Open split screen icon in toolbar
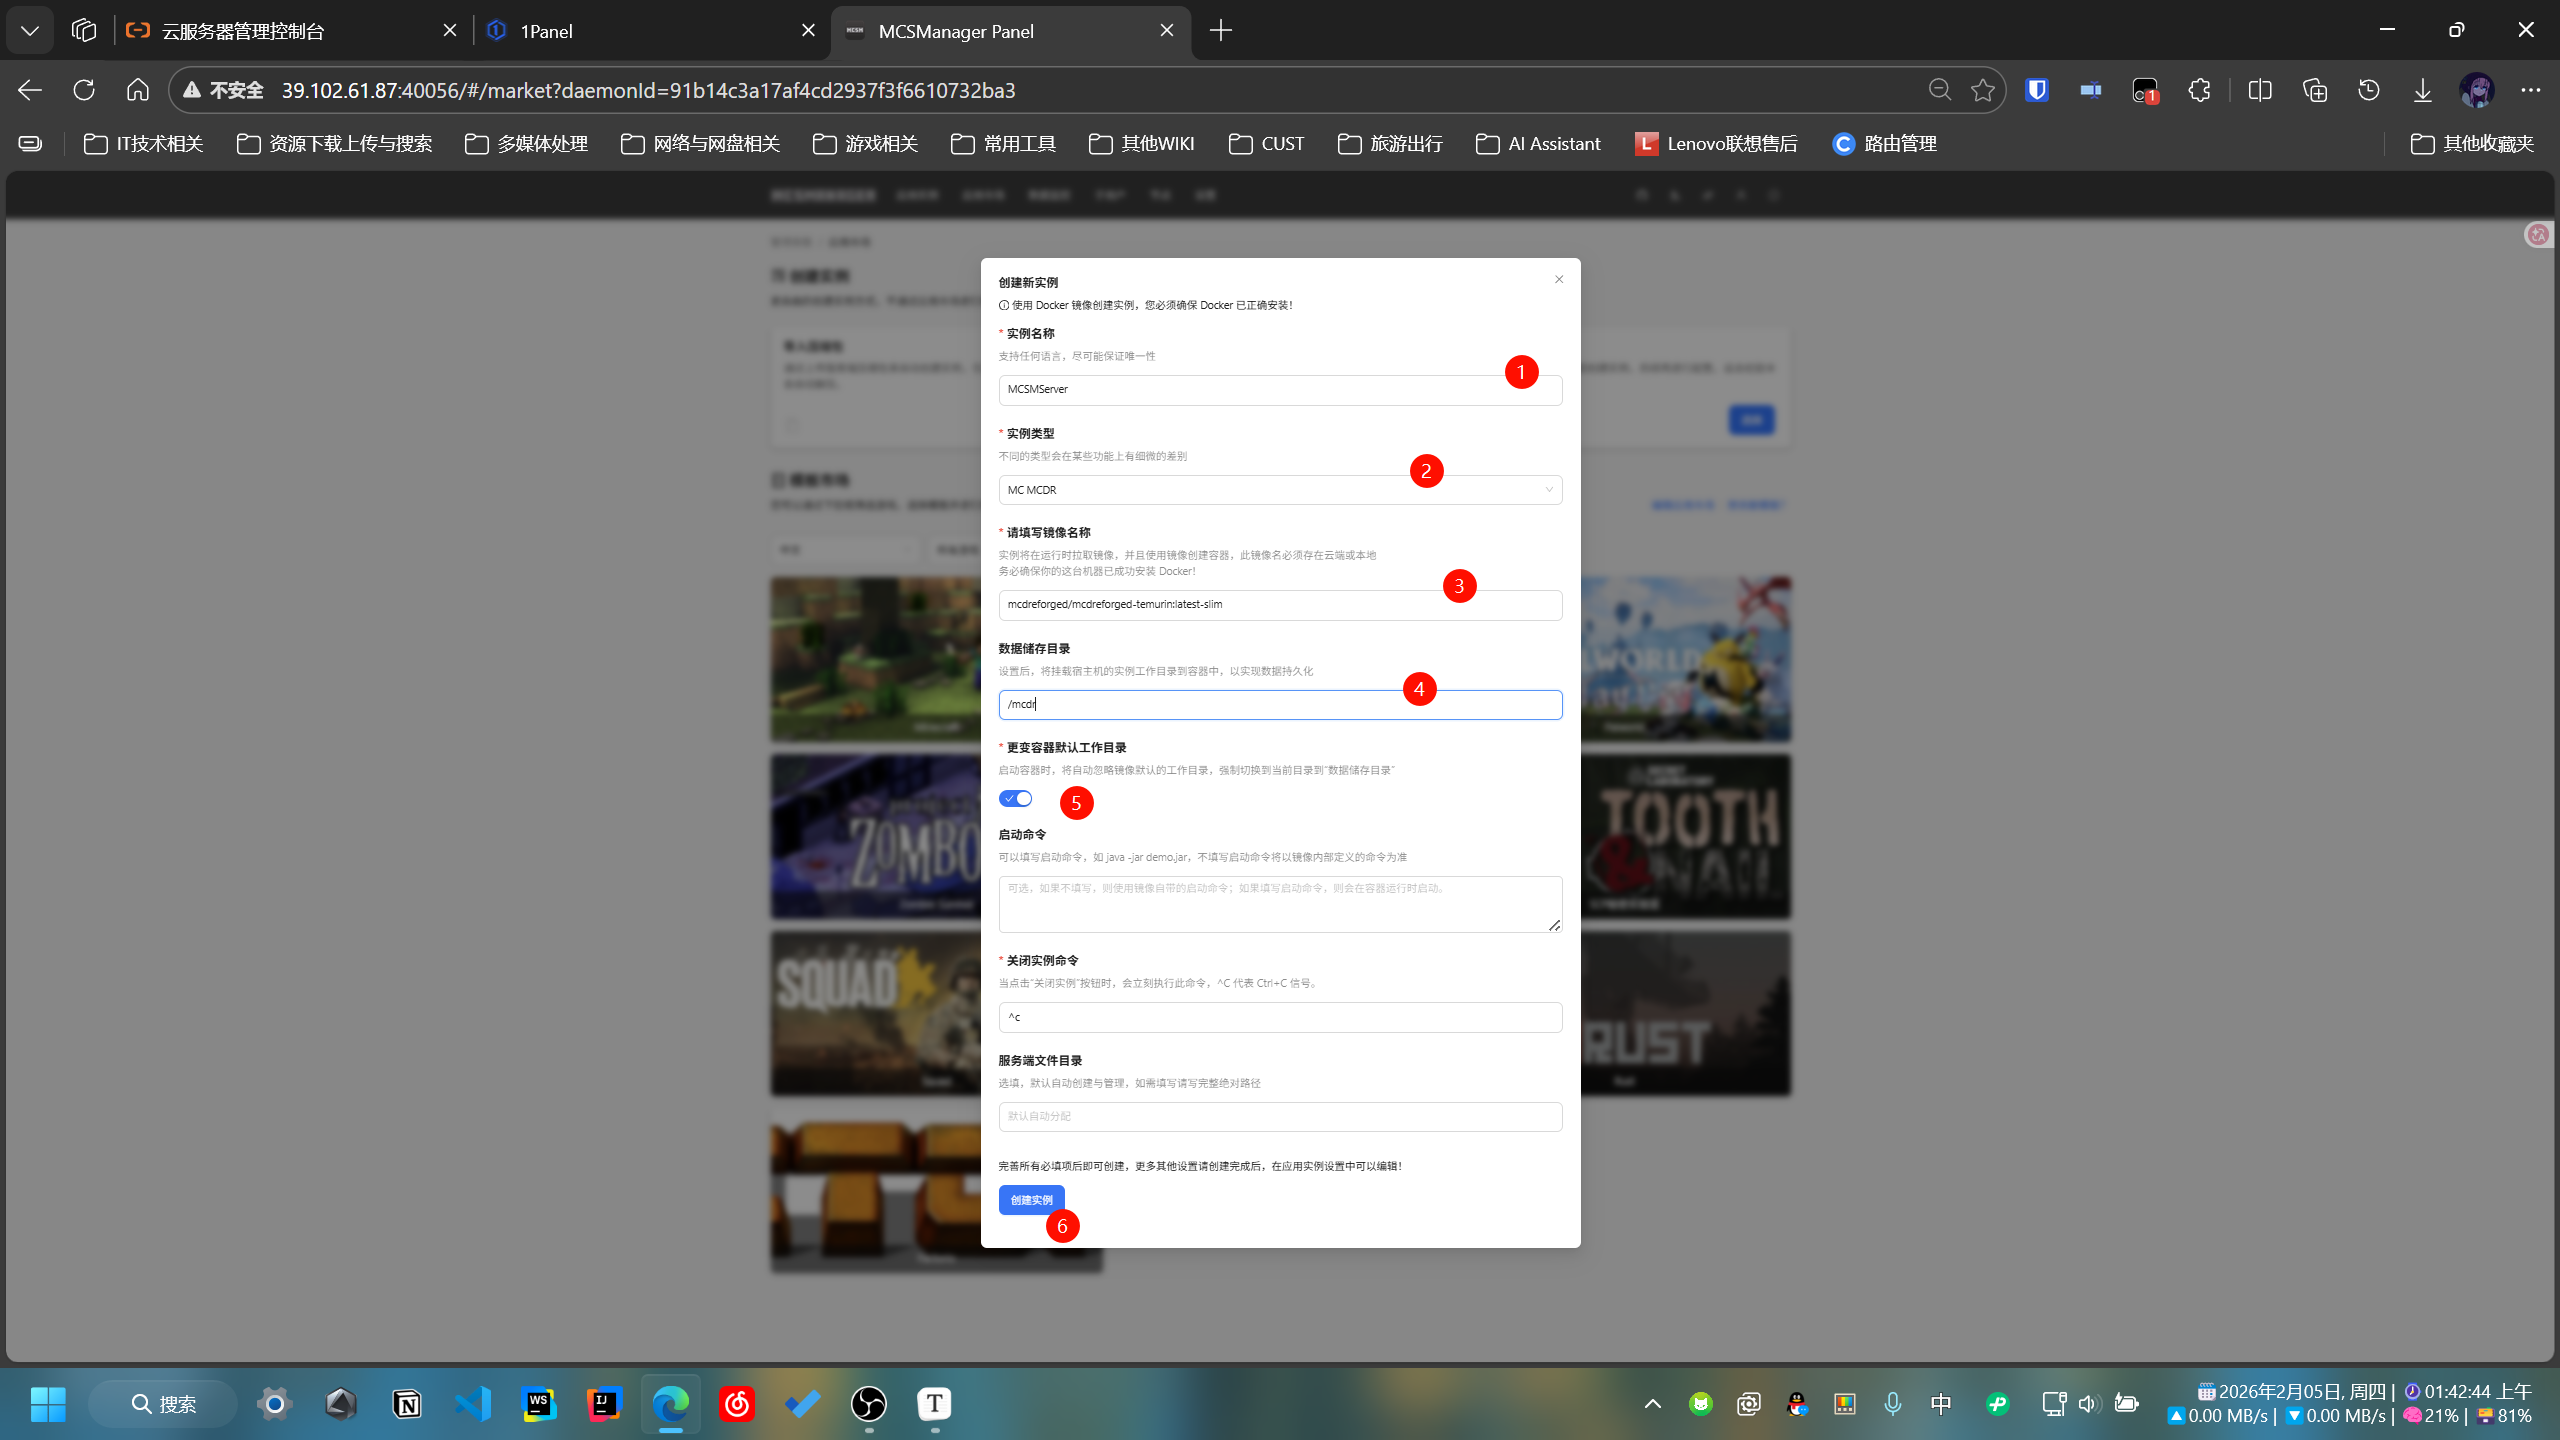The height and width of the screenshot is (1440, 2560). coord(2259,90)
